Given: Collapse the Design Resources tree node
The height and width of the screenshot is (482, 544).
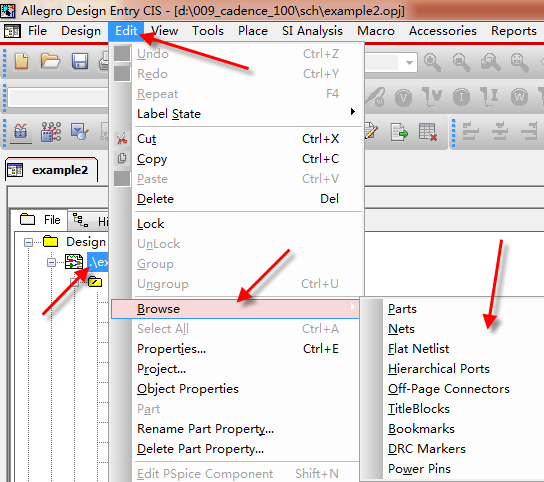Looking at the screenshot, I should 28,242.
